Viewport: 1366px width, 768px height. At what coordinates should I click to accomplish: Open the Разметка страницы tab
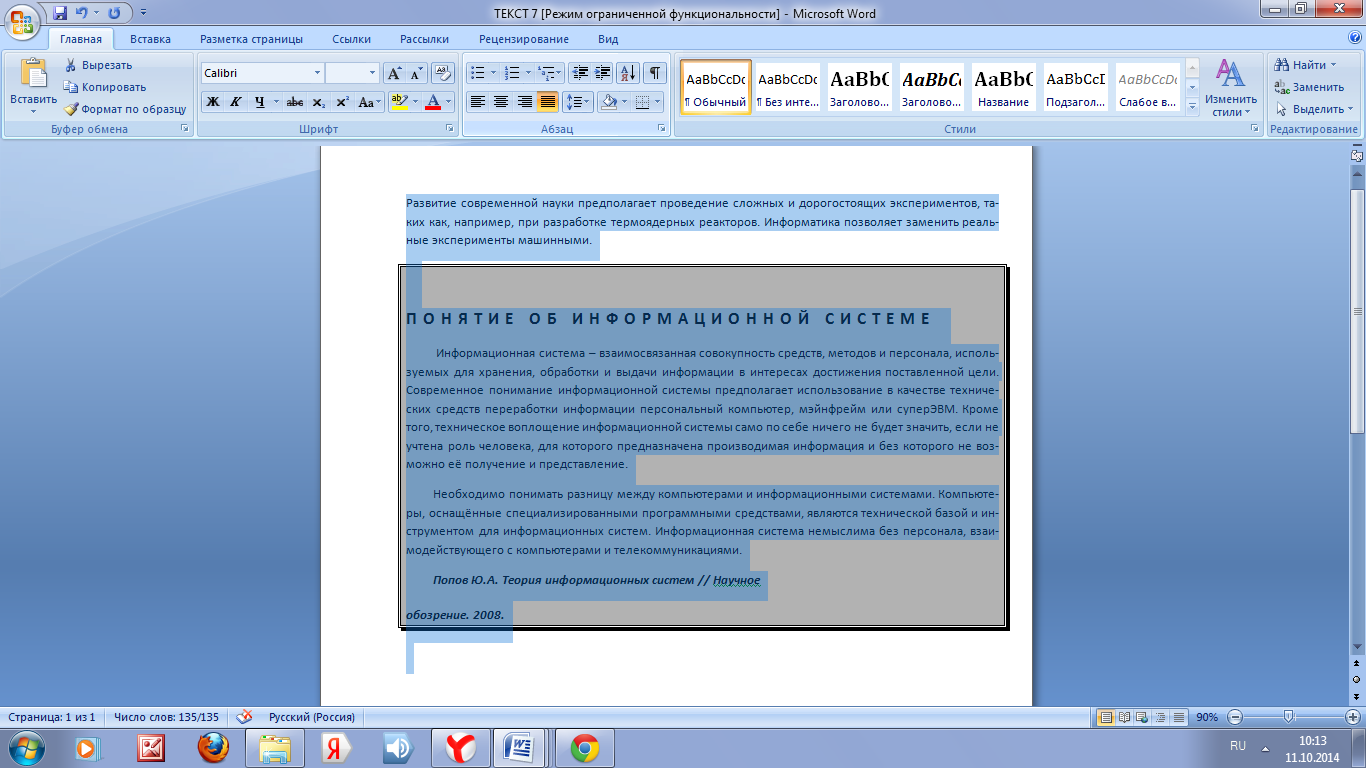point(251,39)
